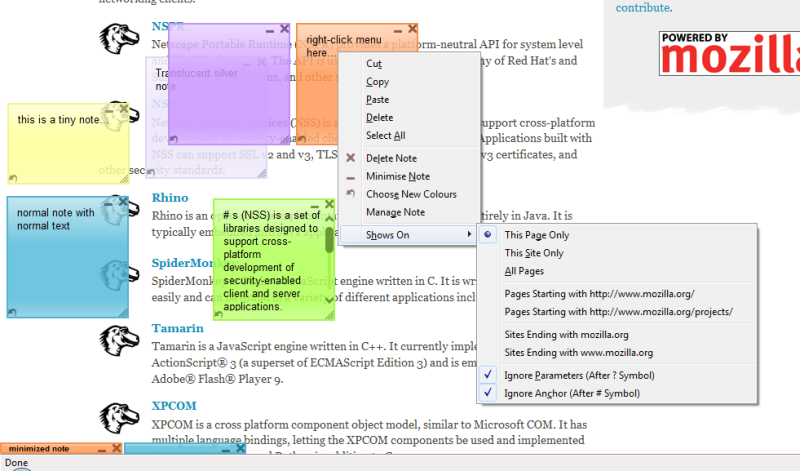Click Copy in the context menu

tap(409, 82)
